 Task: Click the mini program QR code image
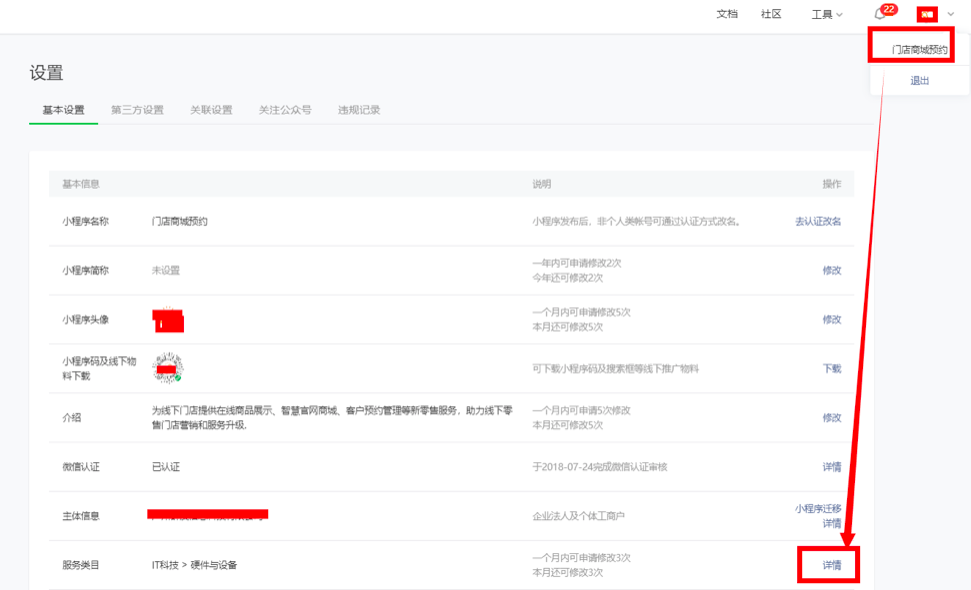(x=168, y=368)
